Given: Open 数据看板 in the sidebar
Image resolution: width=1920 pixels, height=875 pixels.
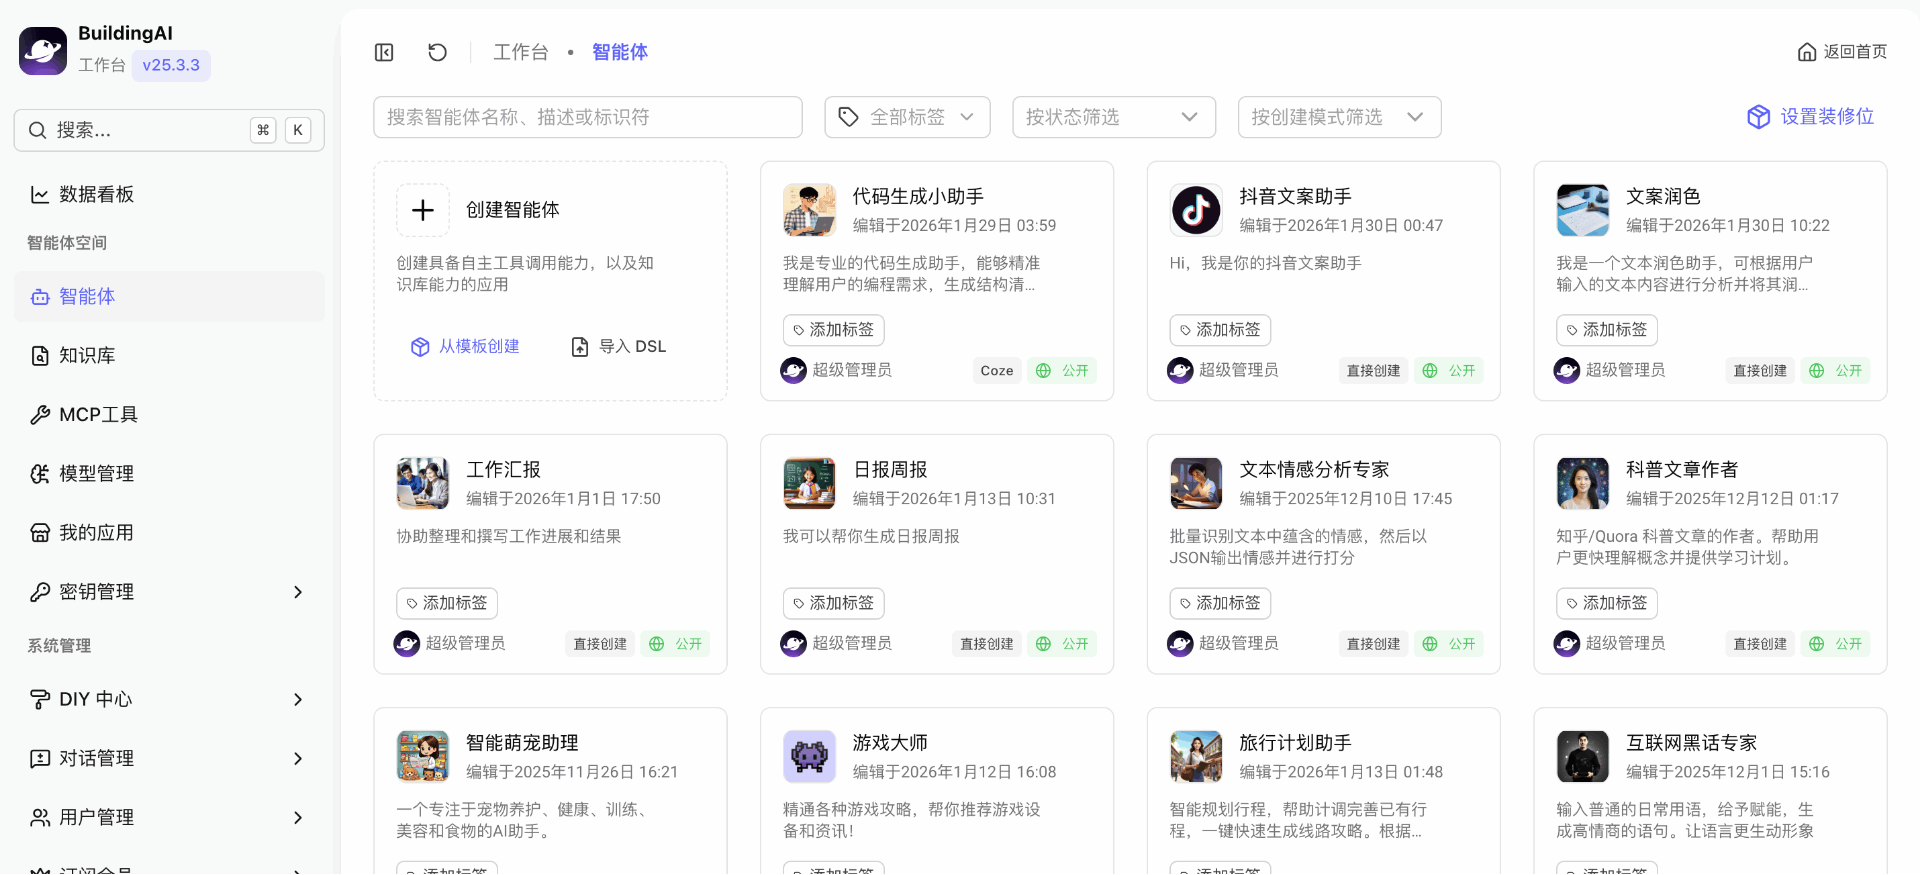Looking at the screenshot, I should [169, 195].
